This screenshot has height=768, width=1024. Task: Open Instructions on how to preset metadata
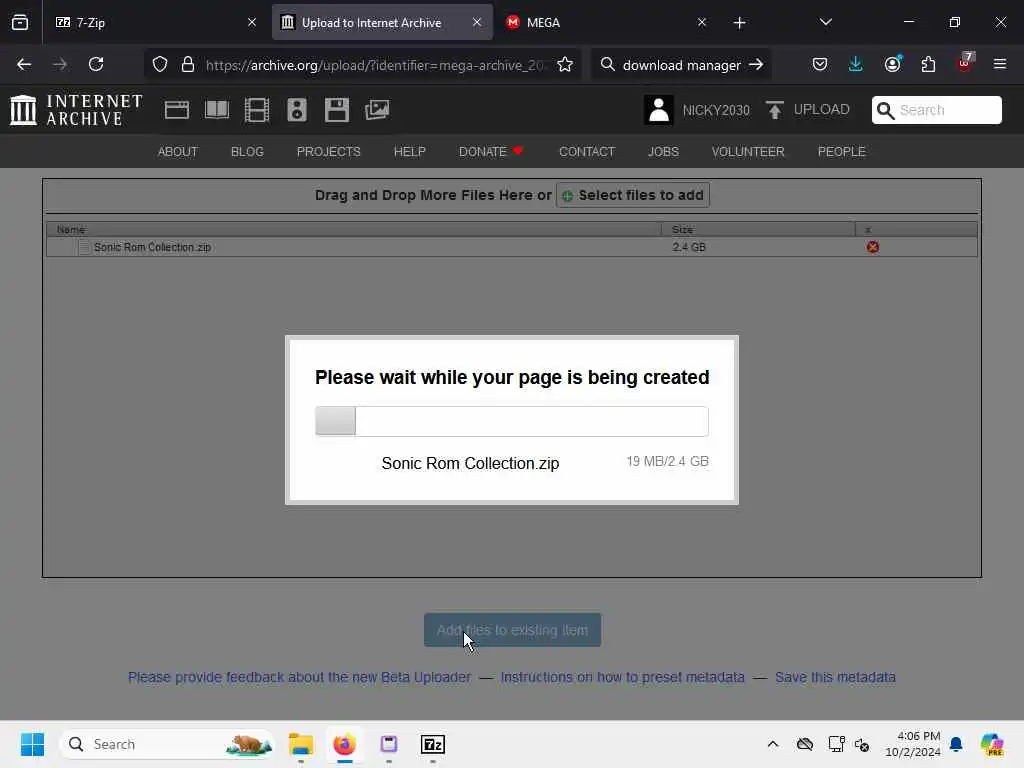coord(622,677)
